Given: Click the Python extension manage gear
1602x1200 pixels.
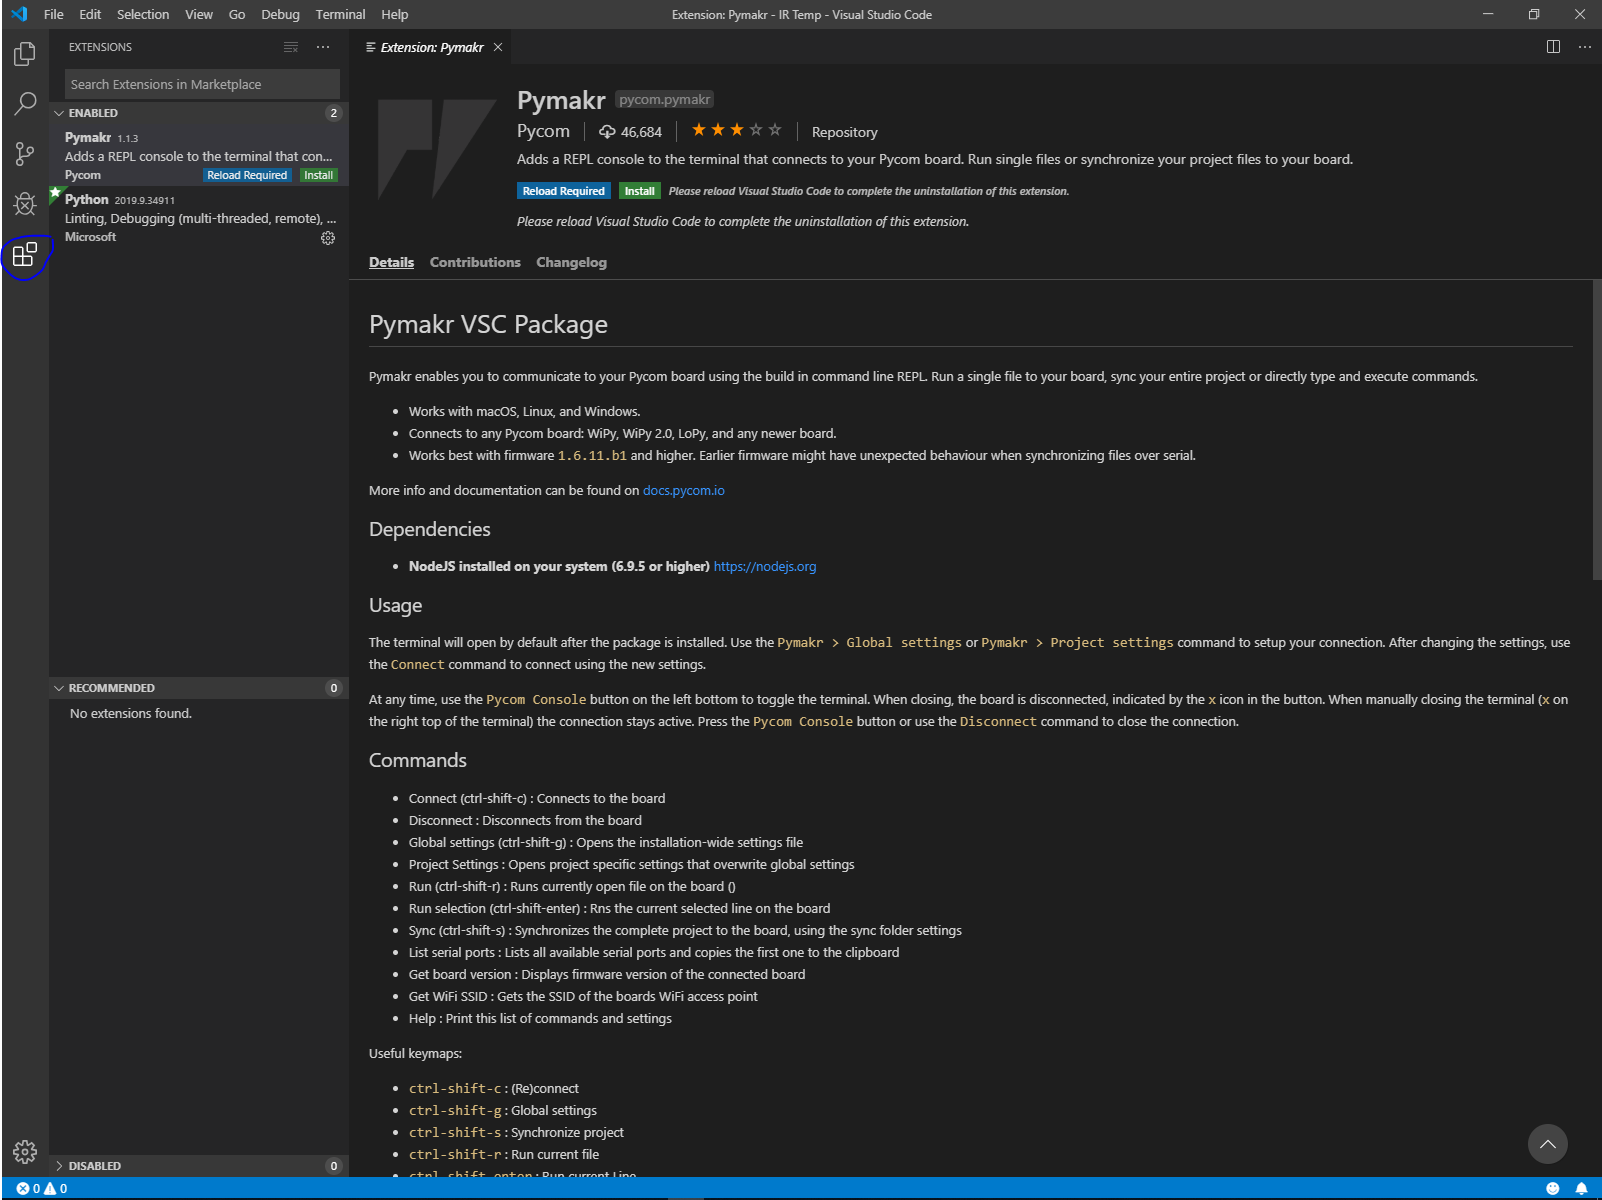Looking at the screenshot, I should (328, 238).
